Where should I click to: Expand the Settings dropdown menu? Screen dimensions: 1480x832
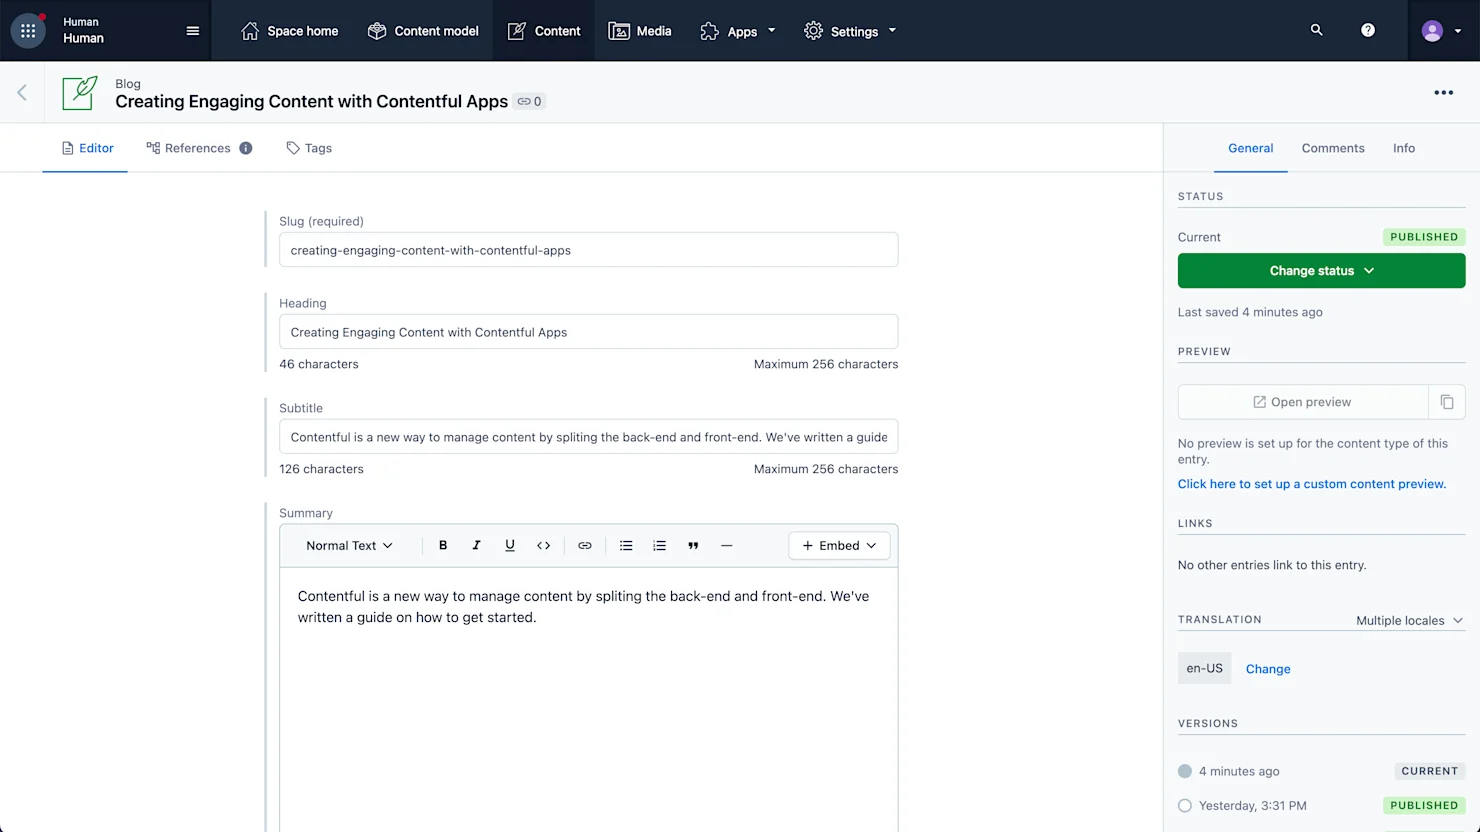[x=850, y=31]
